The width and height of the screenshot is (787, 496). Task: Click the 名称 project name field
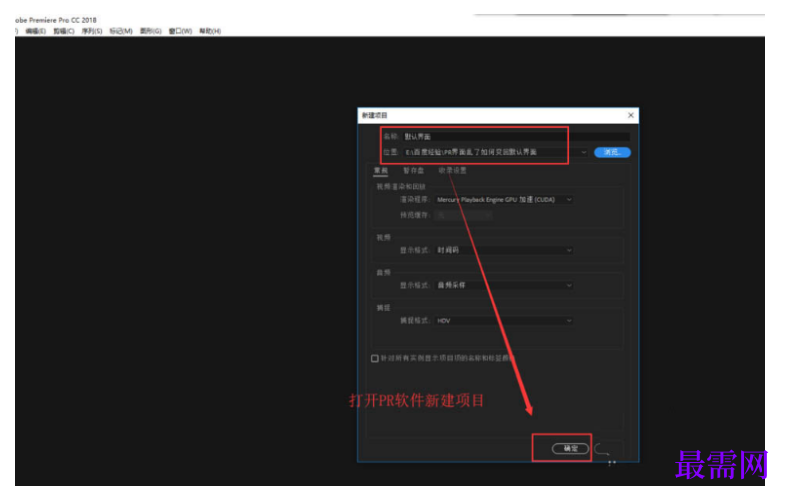pos(516,137)
